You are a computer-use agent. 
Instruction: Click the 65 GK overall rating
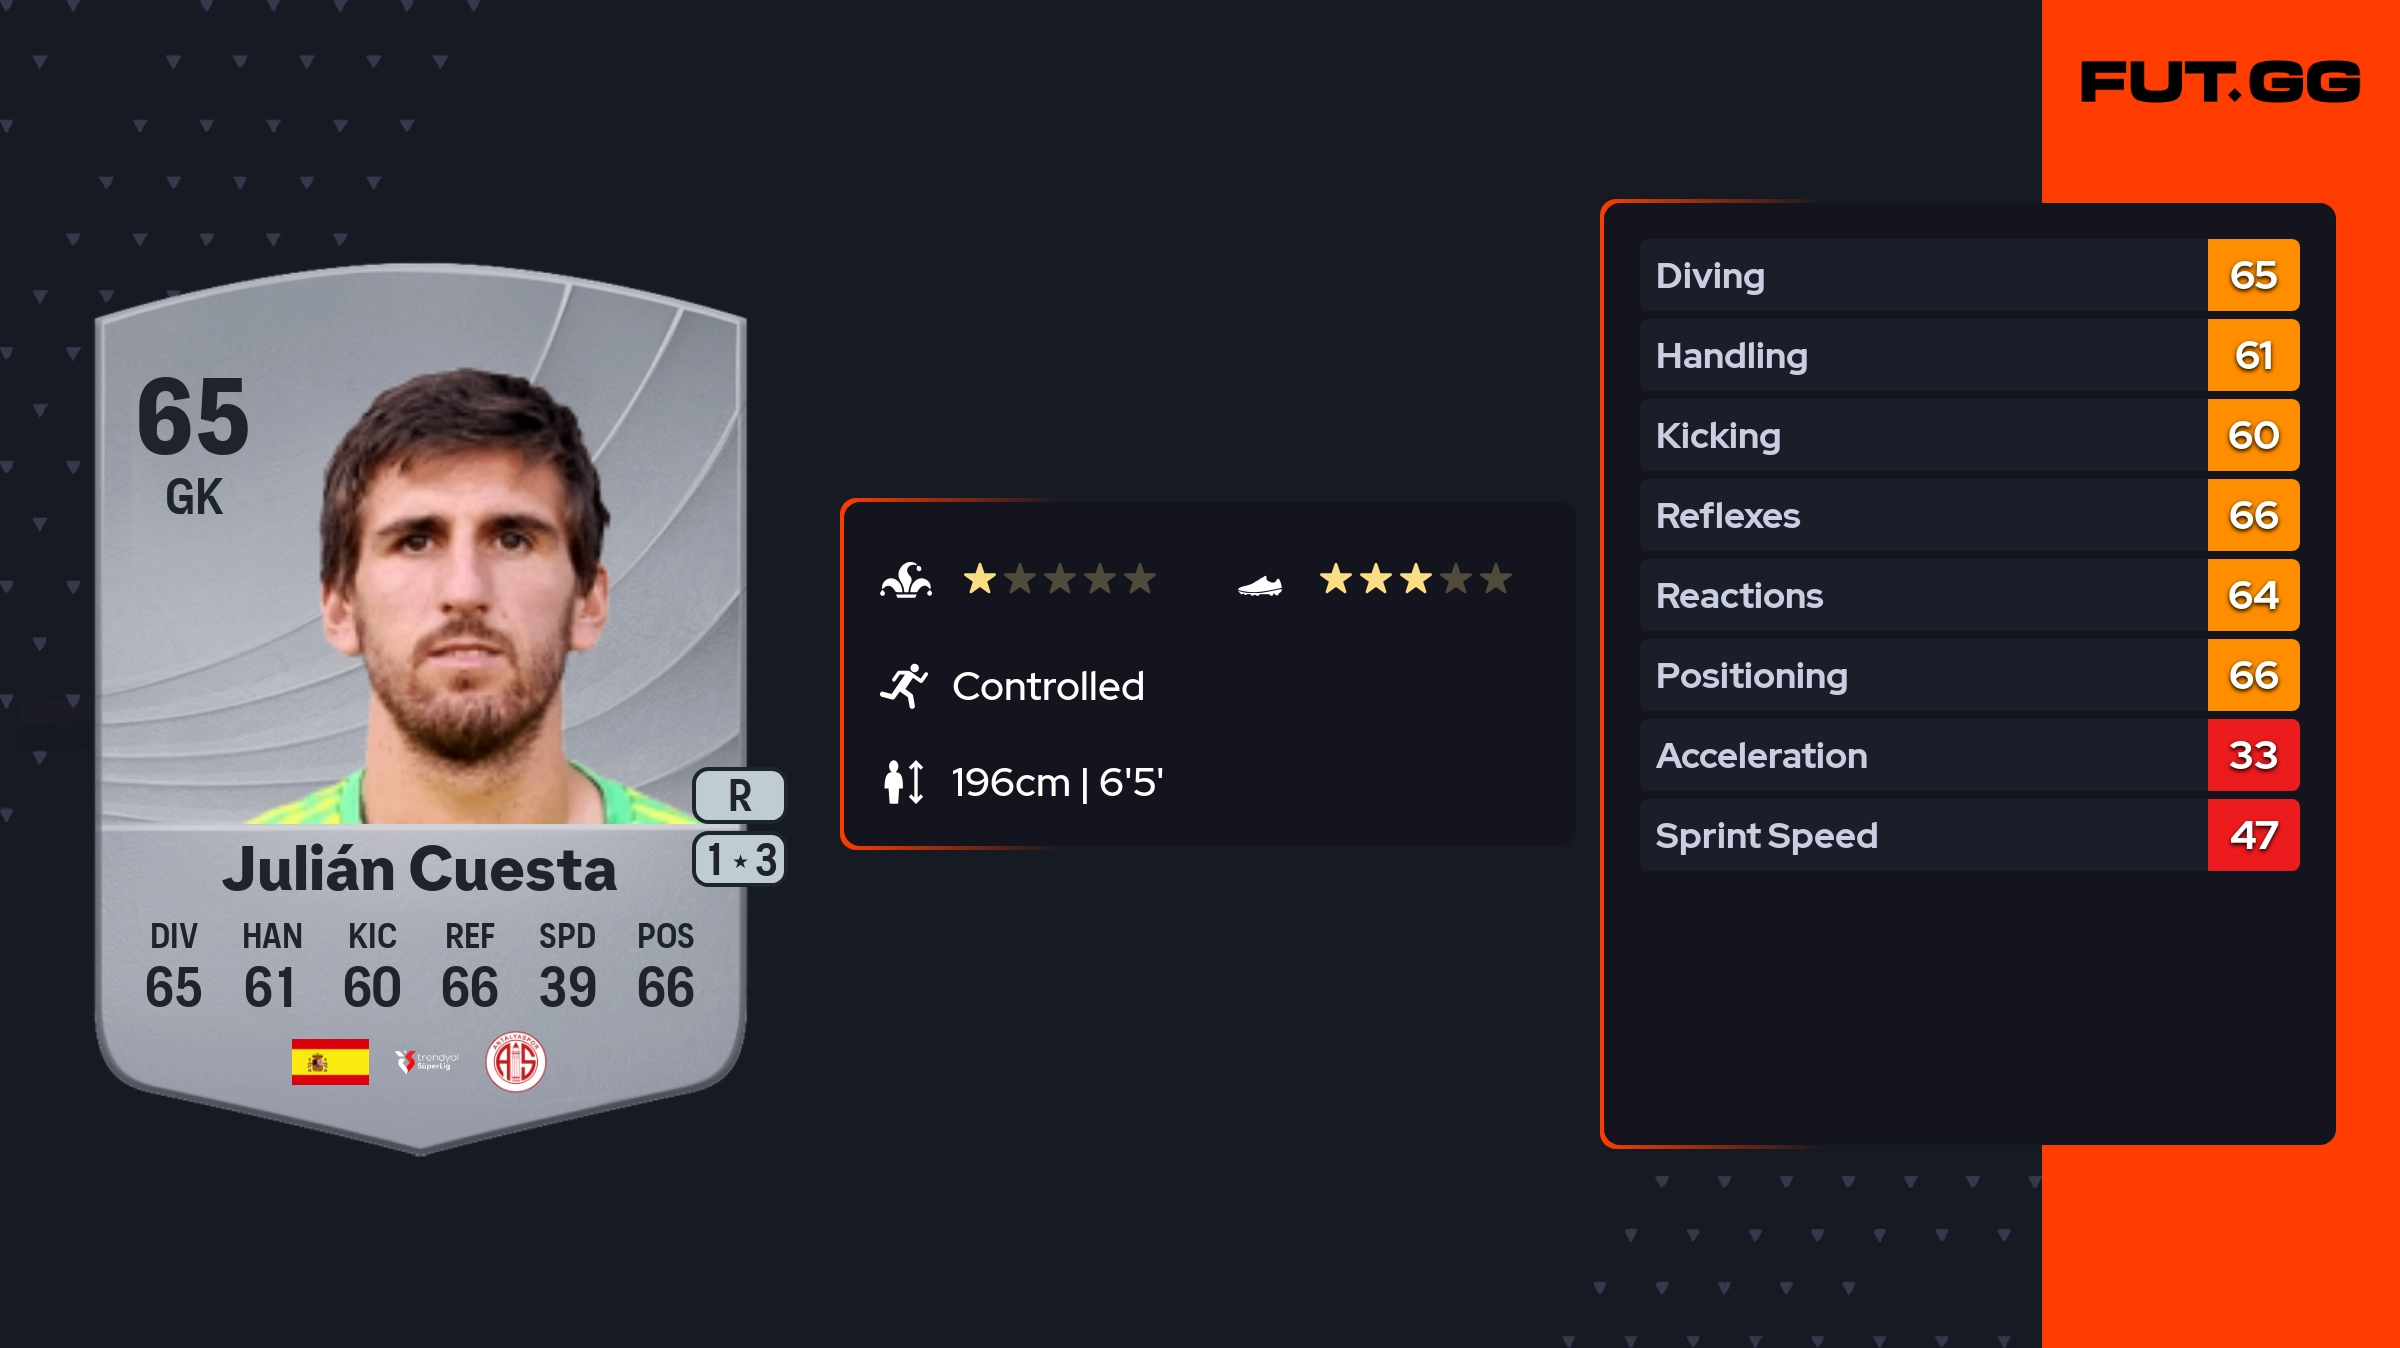[193, 440]
